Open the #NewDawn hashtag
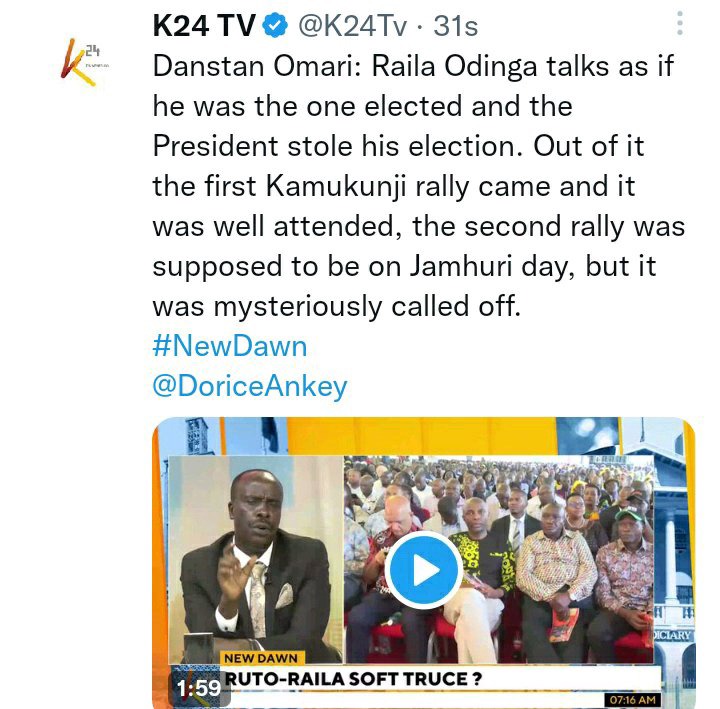 pos(230,346)
